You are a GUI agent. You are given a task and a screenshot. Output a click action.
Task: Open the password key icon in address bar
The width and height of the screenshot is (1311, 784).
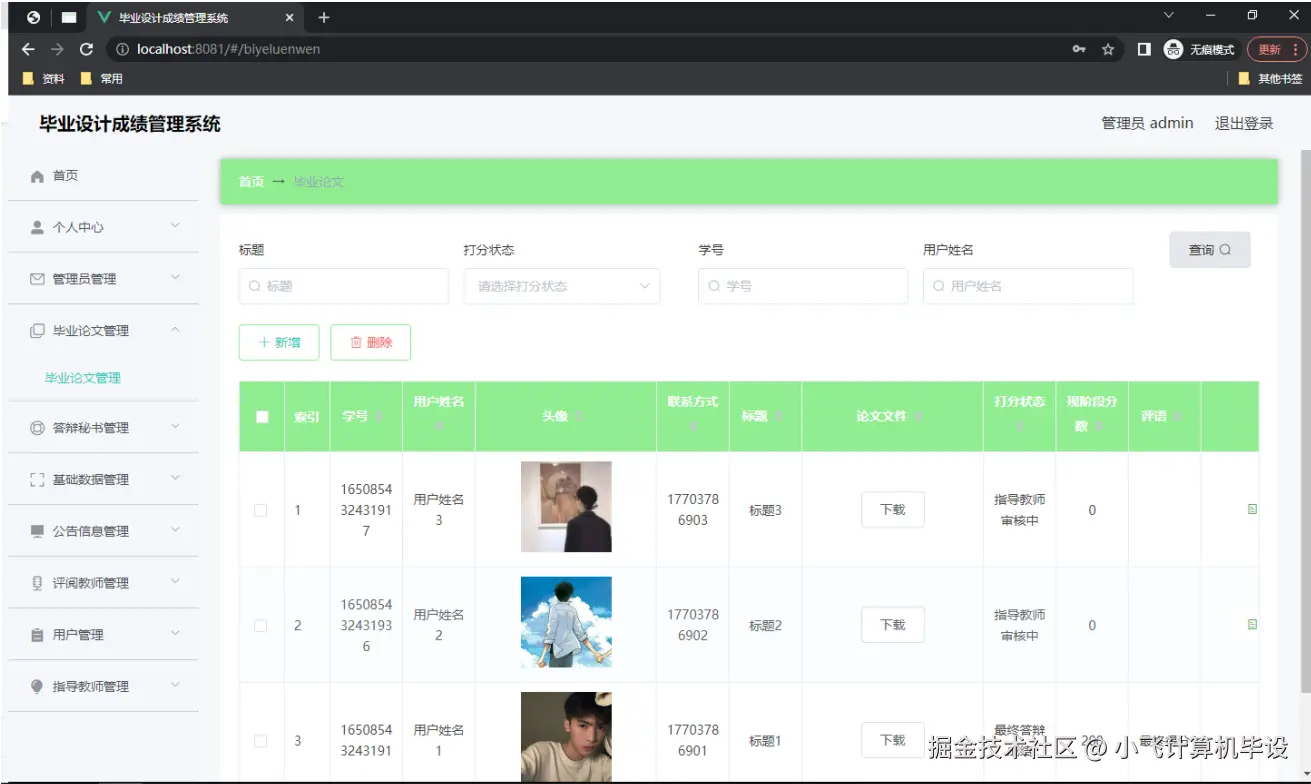point(1079,49)
